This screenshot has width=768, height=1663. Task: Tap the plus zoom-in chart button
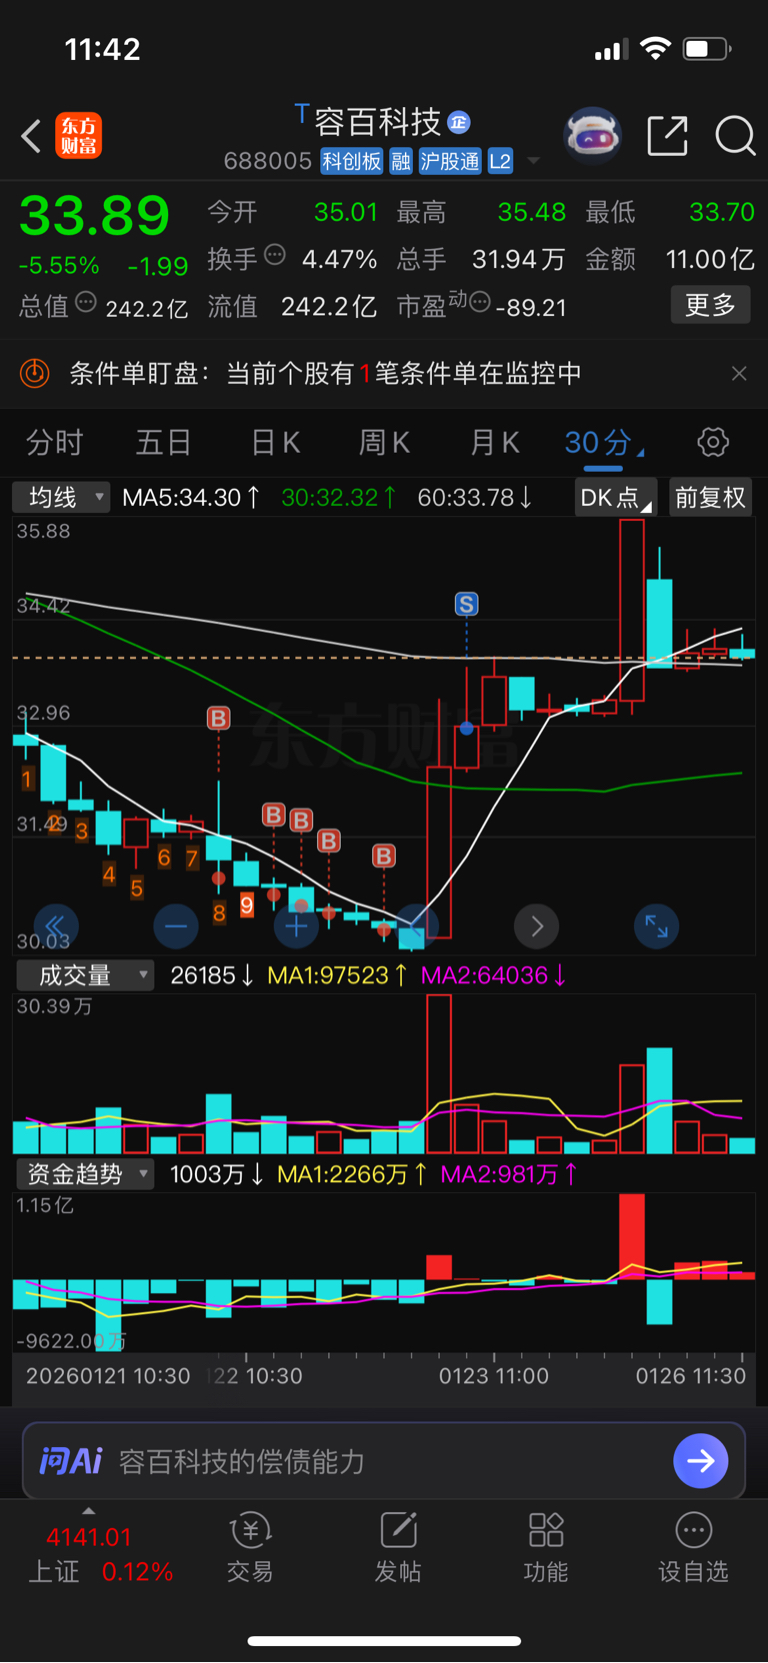pos(296,927)
